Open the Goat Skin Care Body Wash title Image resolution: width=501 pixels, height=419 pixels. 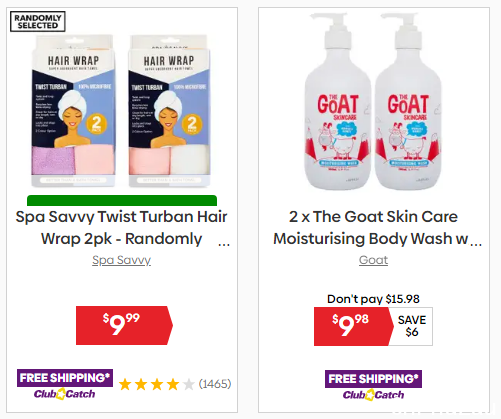coord(374,228)
